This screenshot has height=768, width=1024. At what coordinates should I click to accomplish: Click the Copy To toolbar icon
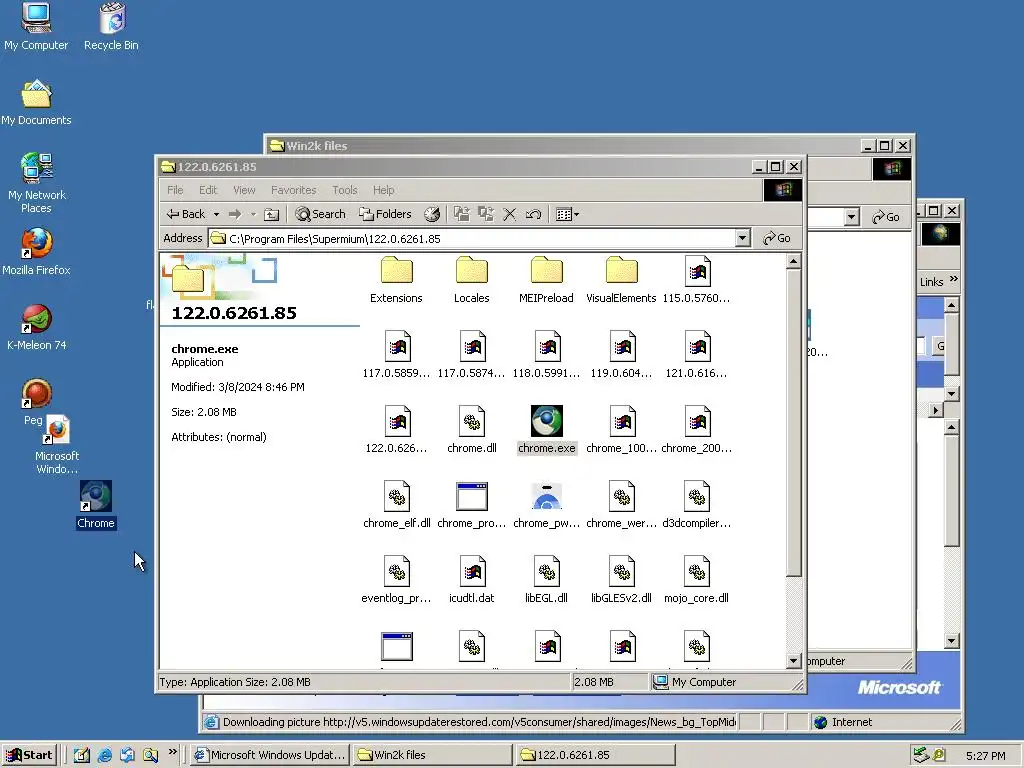pos(485,214)
